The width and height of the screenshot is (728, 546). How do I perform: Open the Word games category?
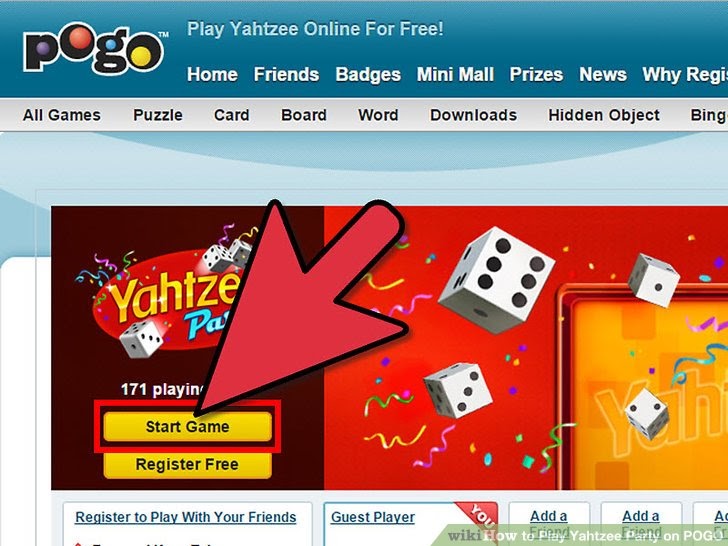pos(378,115)
